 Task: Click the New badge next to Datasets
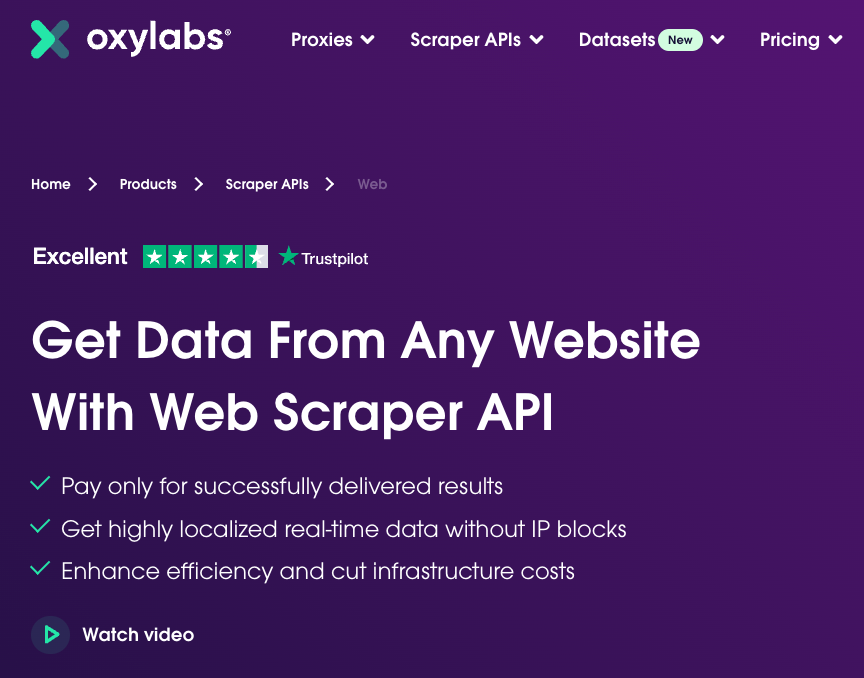click(680, 40)
